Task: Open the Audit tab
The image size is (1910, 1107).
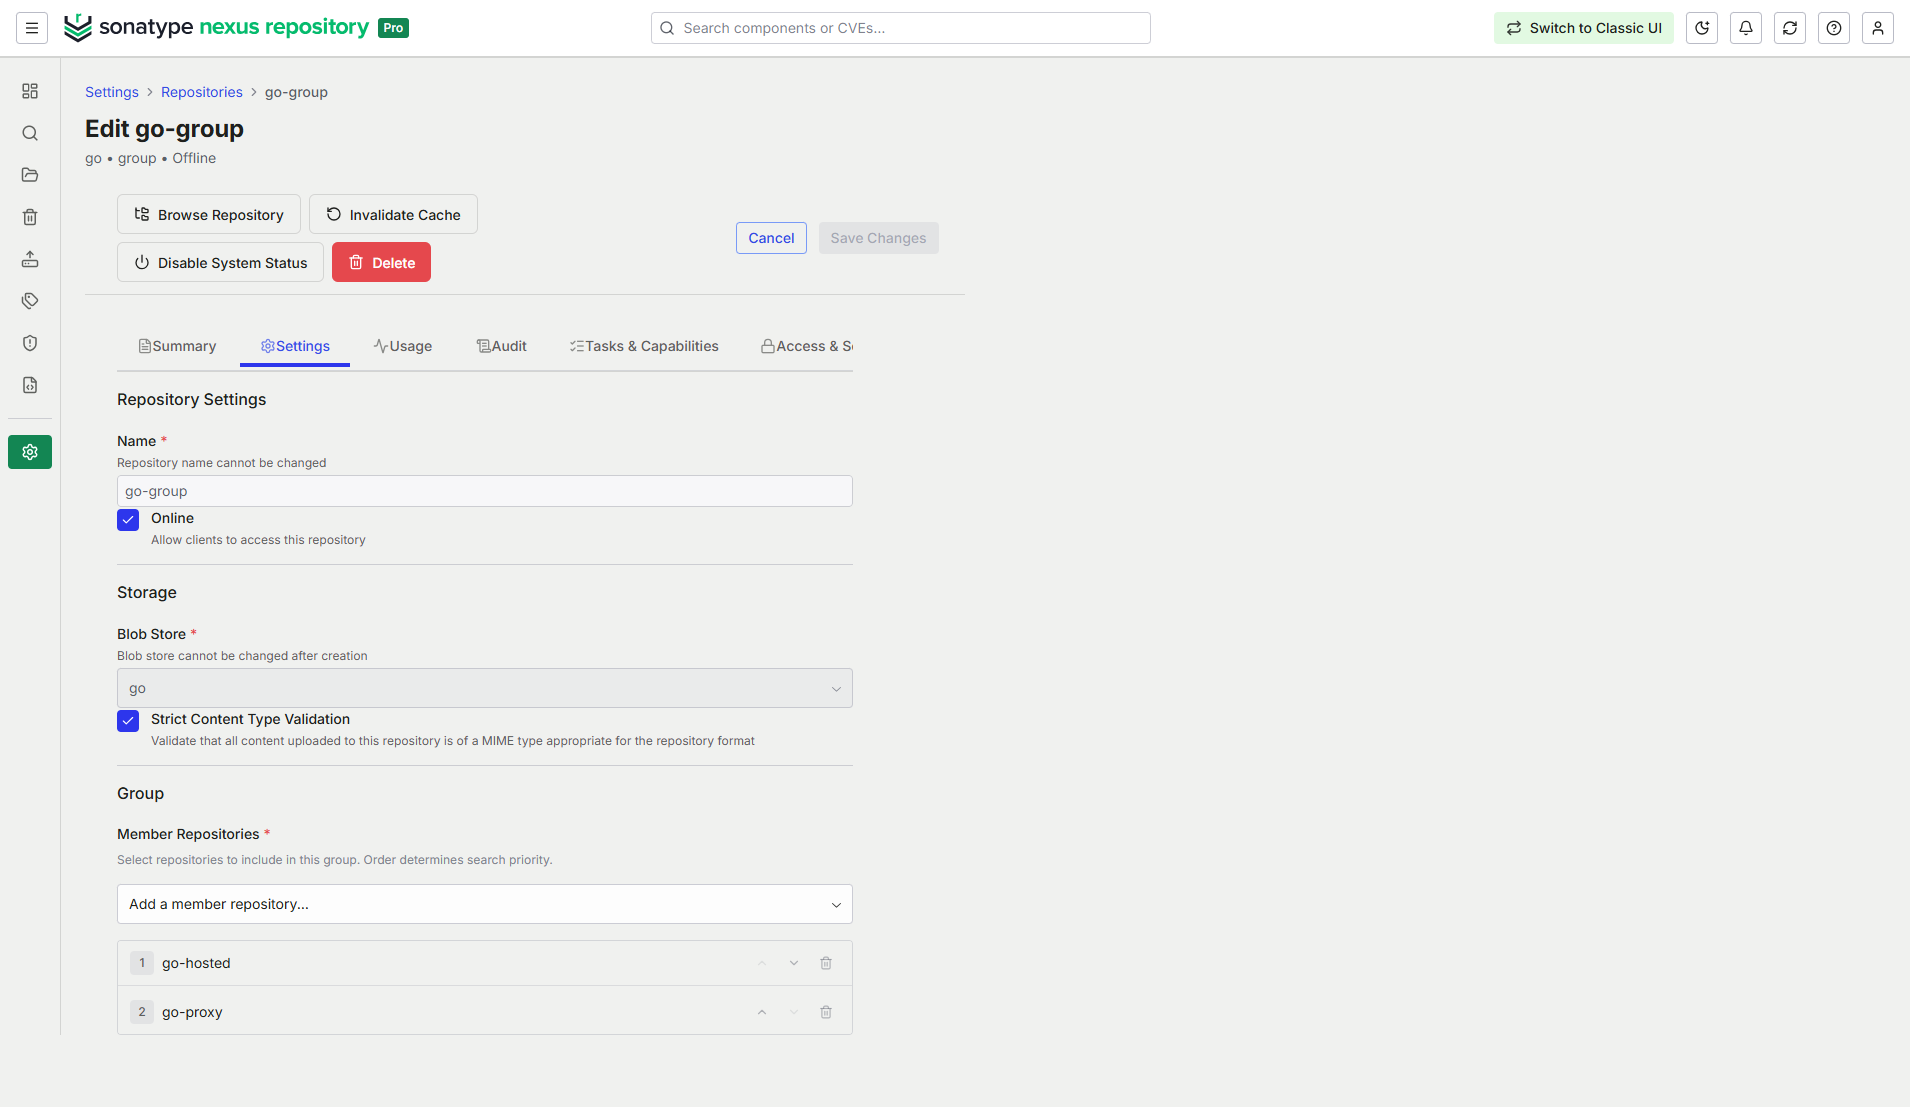Action: pyautogui.click(x=502, y=346)
